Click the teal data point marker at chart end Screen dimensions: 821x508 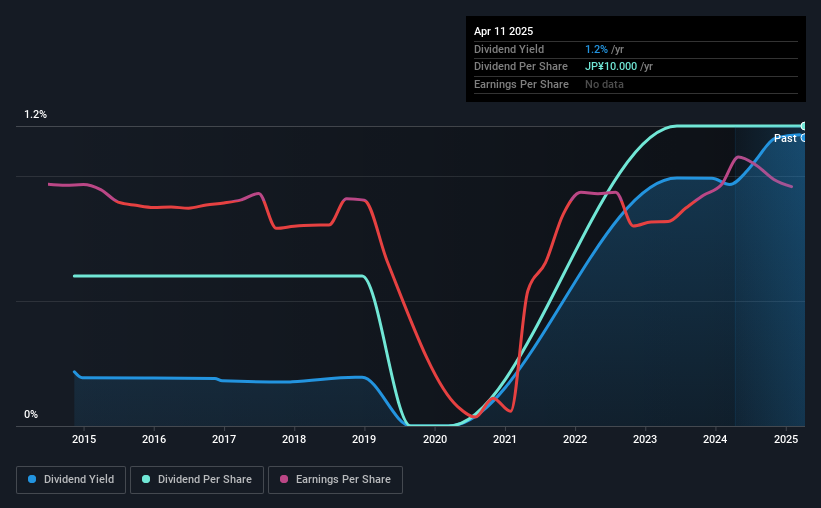tap(804, 126)
